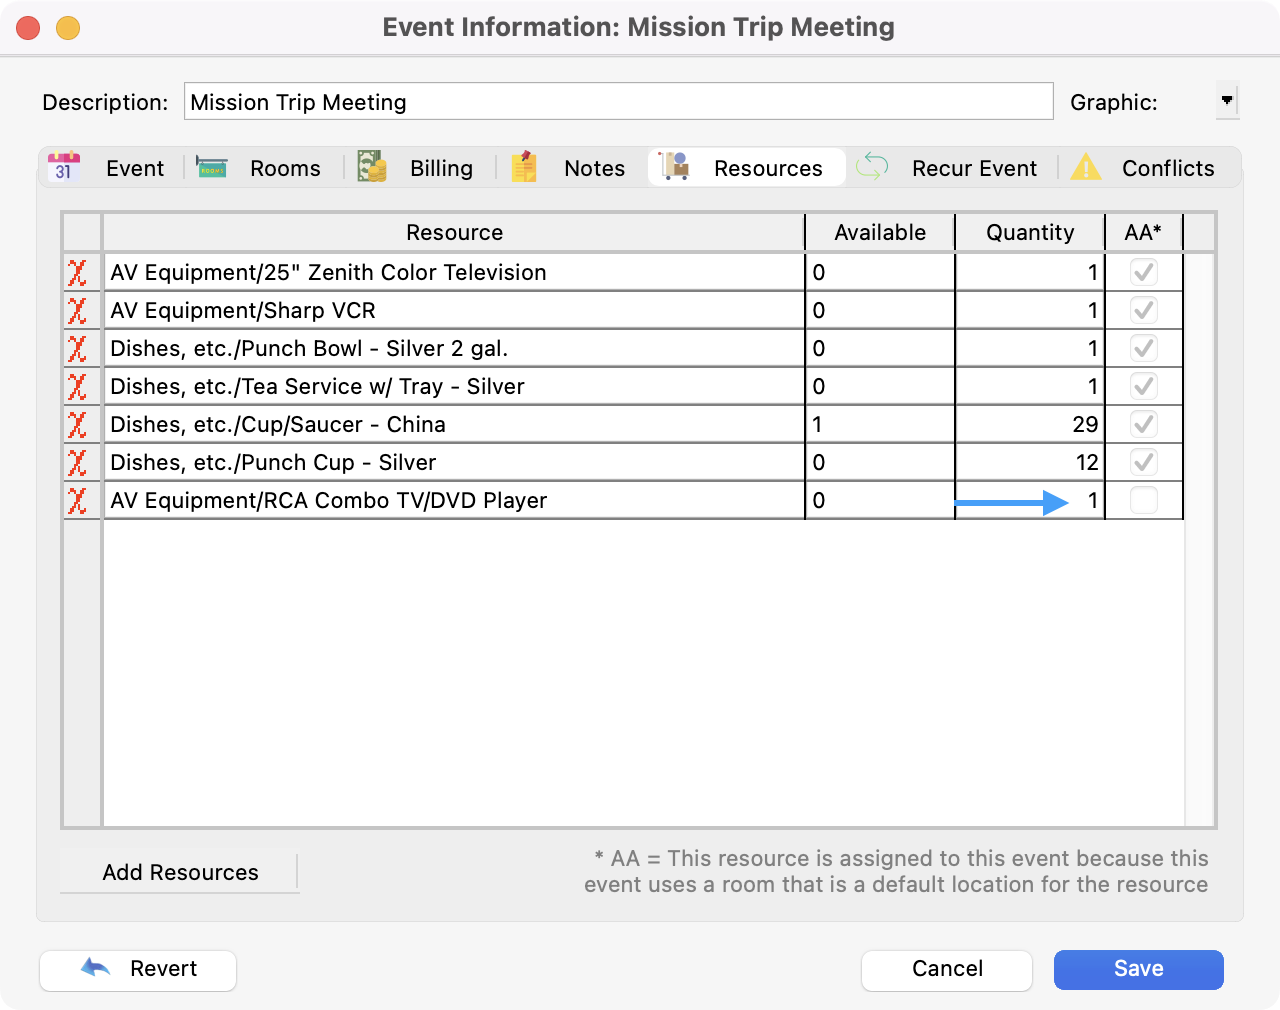Click the calendar icon on Event tab
This screenshot has width=1280, height=1010.
64,167
